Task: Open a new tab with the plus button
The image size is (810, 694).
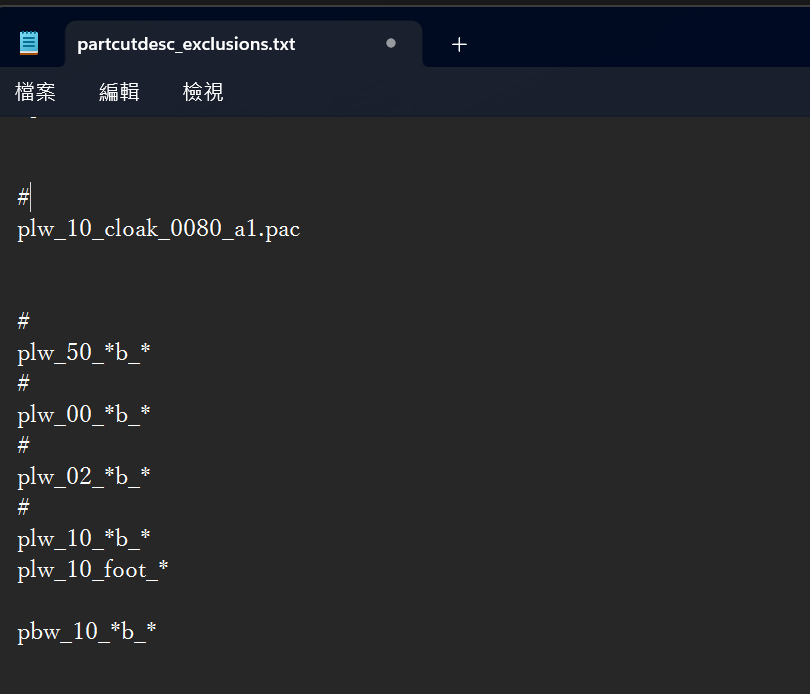Action: coord(459,44)
